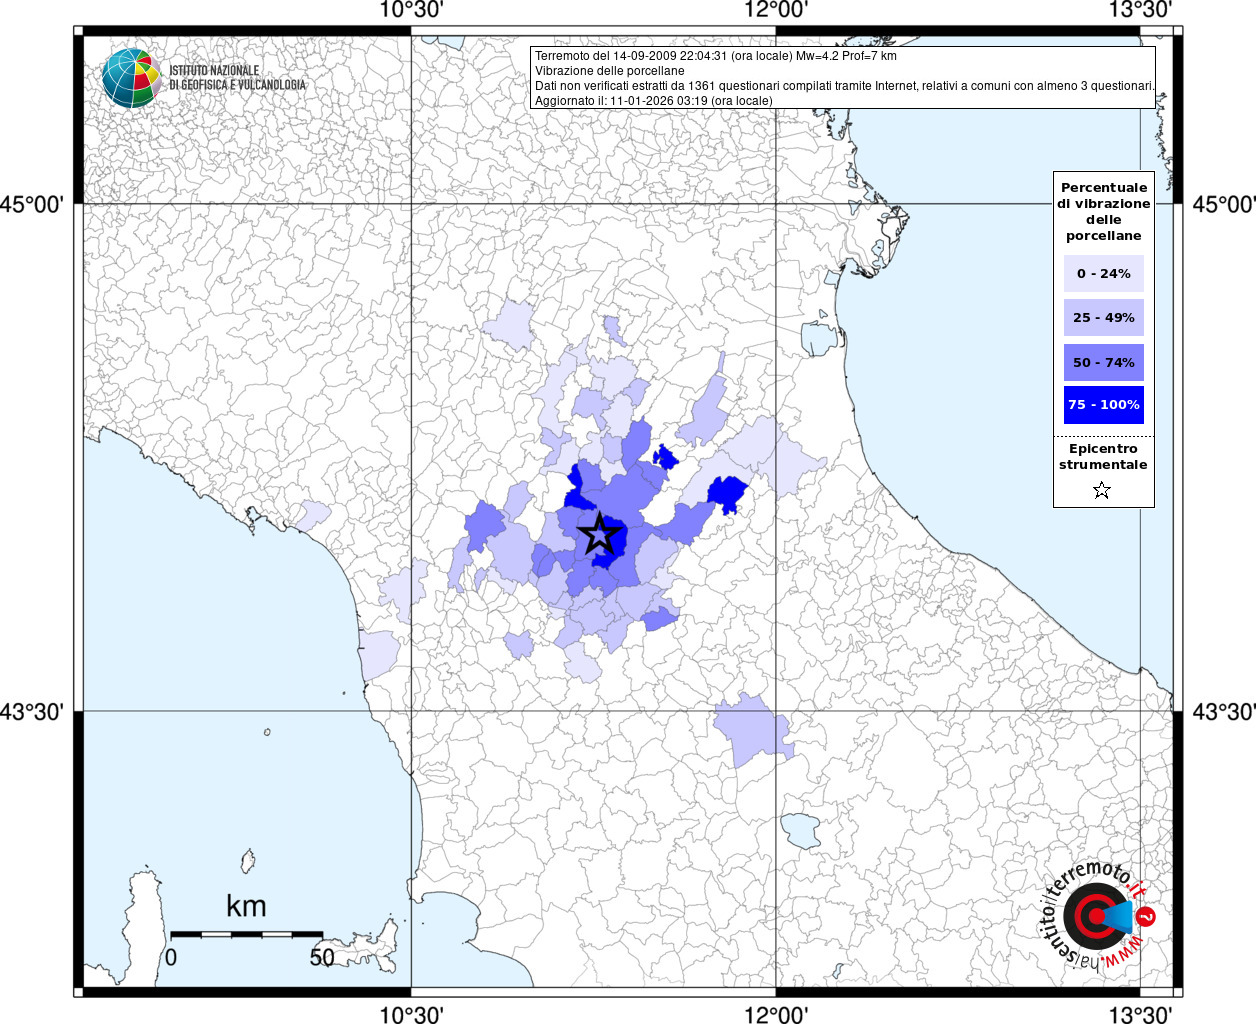This screenshot has width=1256, height=1024.
Task: Click the 'Terremoto del 14-09-2009' title line
Action: pyautogui.click(x=716, y=56)
